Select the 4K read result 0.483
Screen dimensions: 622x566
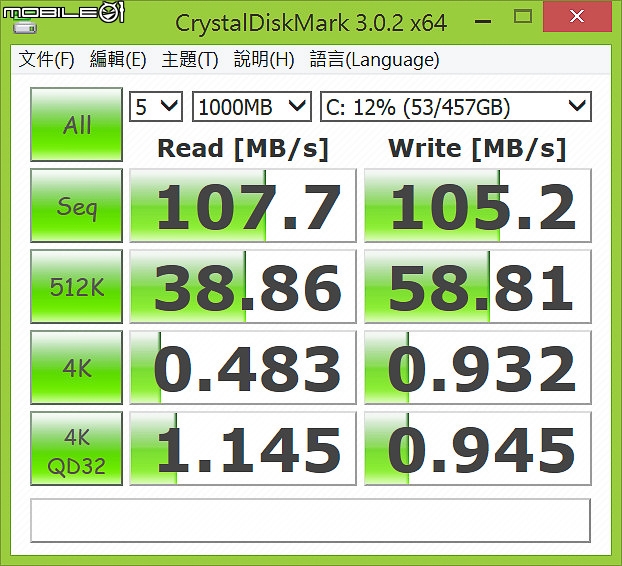pos(243,367)
